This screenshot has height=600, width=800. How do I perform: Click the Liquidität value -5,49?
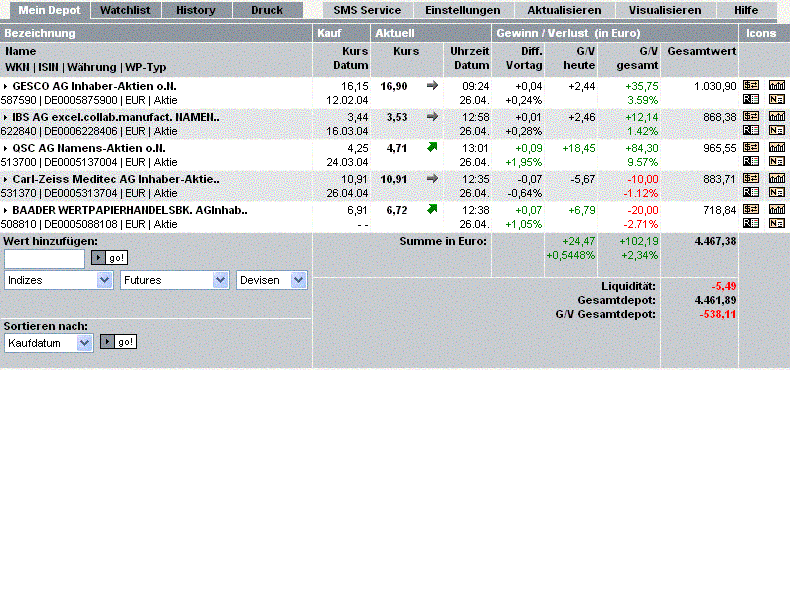(723, 286)
